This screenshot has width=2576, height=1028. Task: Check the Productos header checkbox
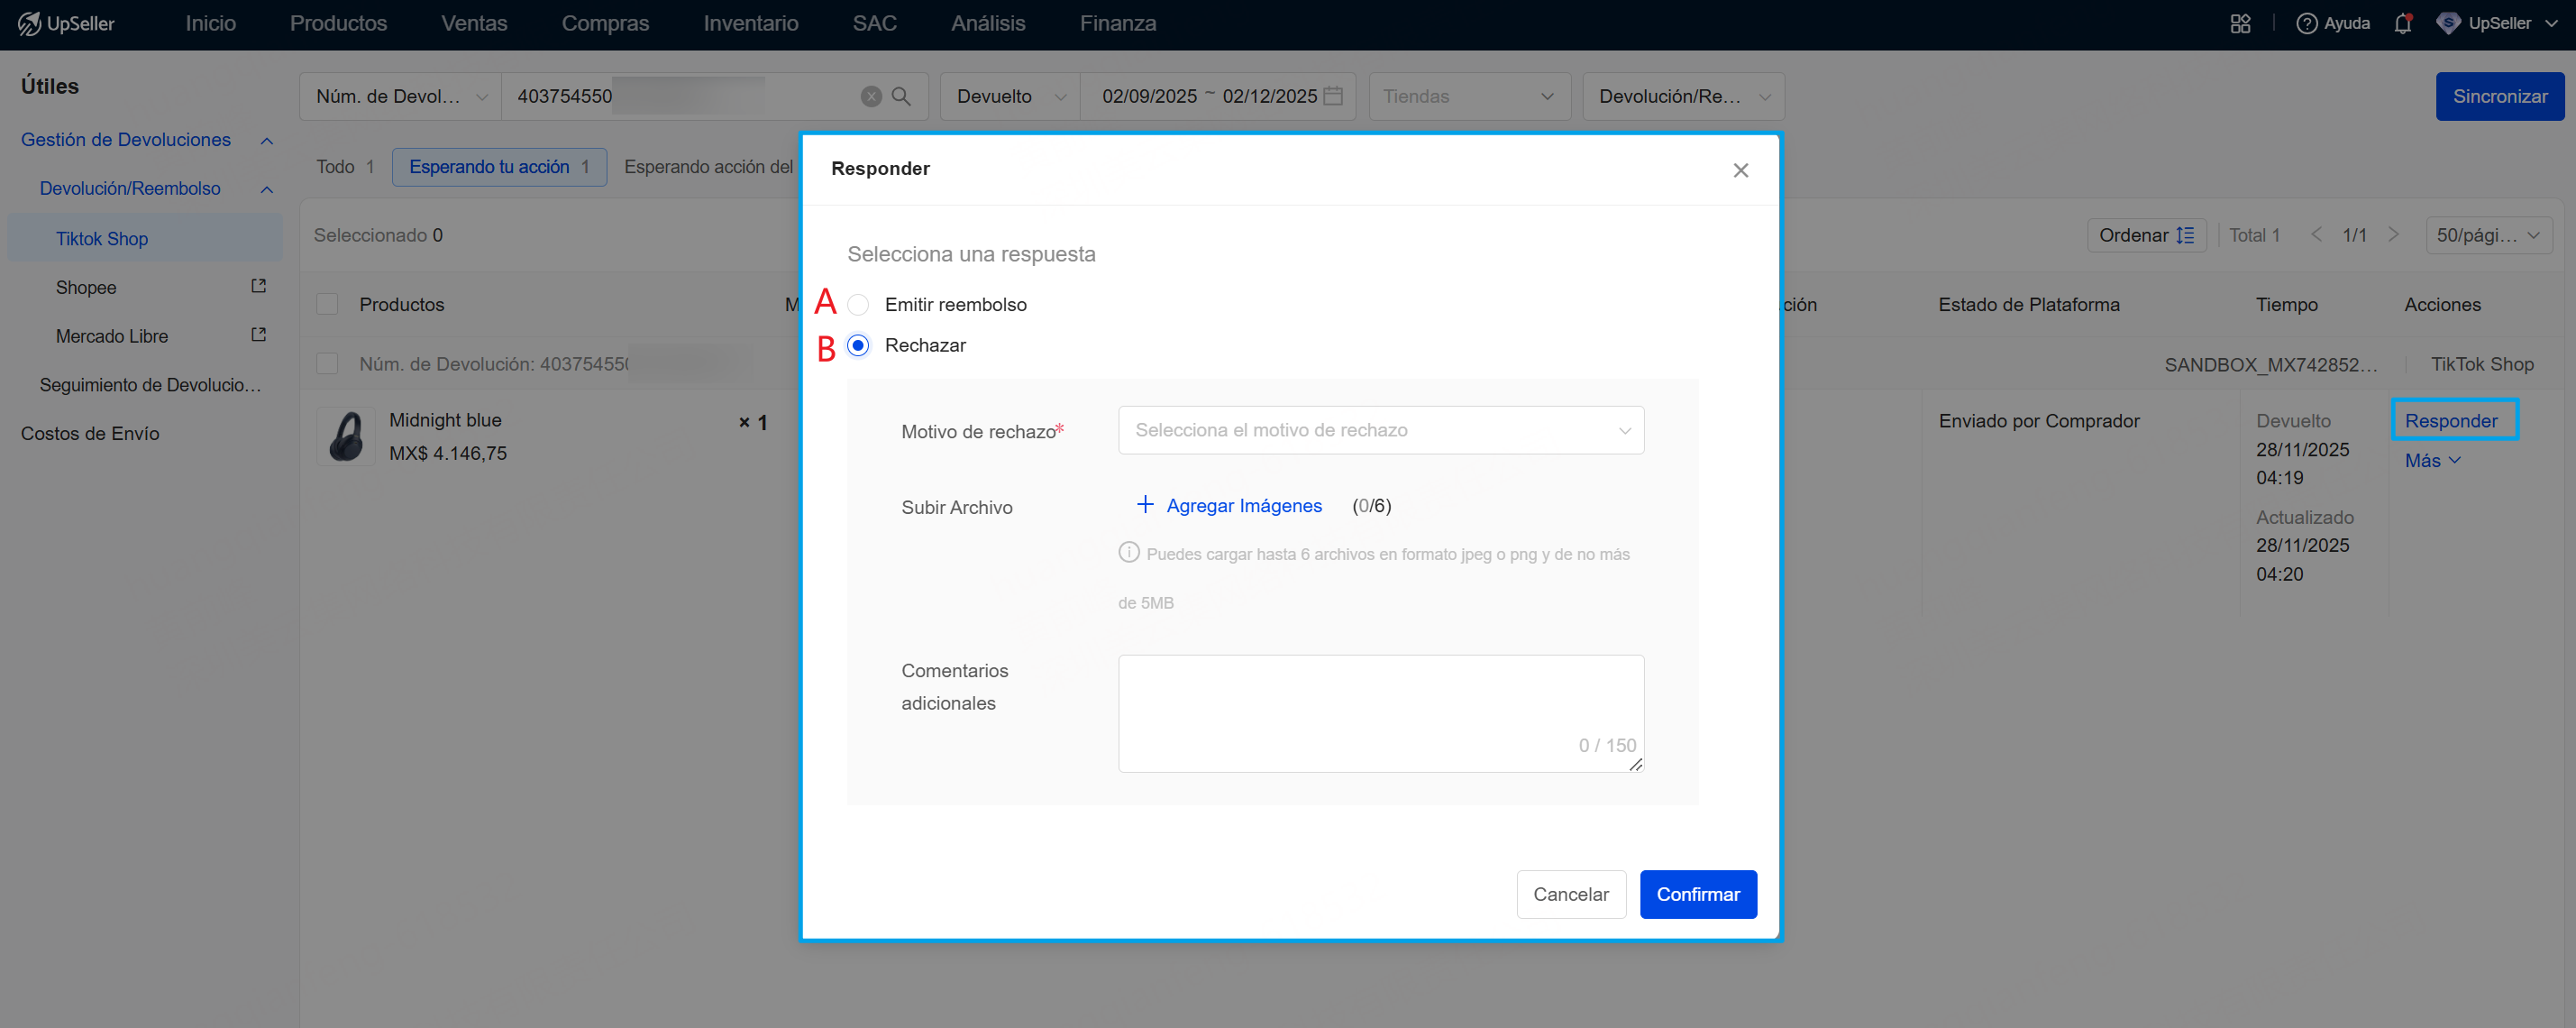click(x=327, y=304)
